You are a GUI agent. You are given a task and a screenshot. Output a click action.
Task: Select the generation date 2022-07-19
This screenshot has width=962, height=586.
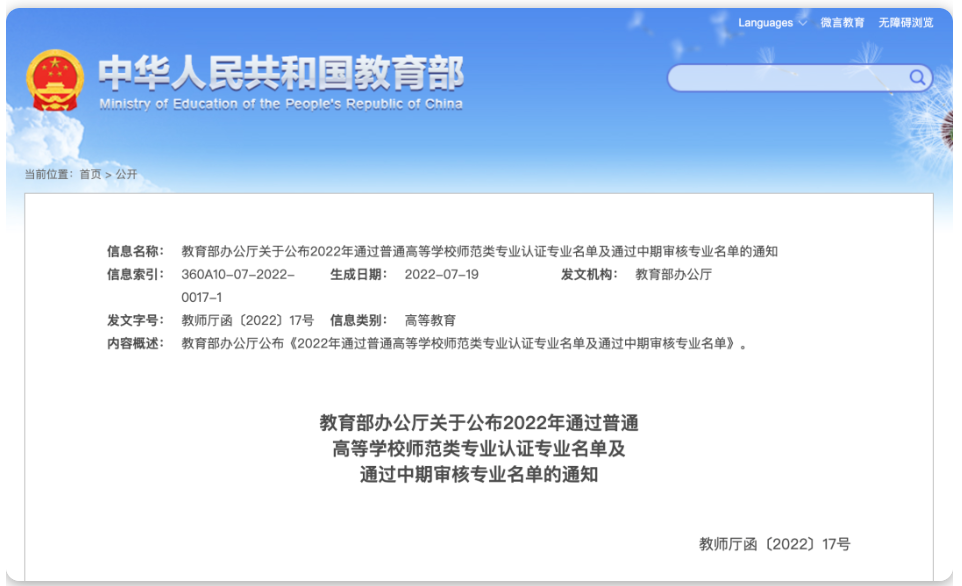pyautogui.click(x=441, y=274)
